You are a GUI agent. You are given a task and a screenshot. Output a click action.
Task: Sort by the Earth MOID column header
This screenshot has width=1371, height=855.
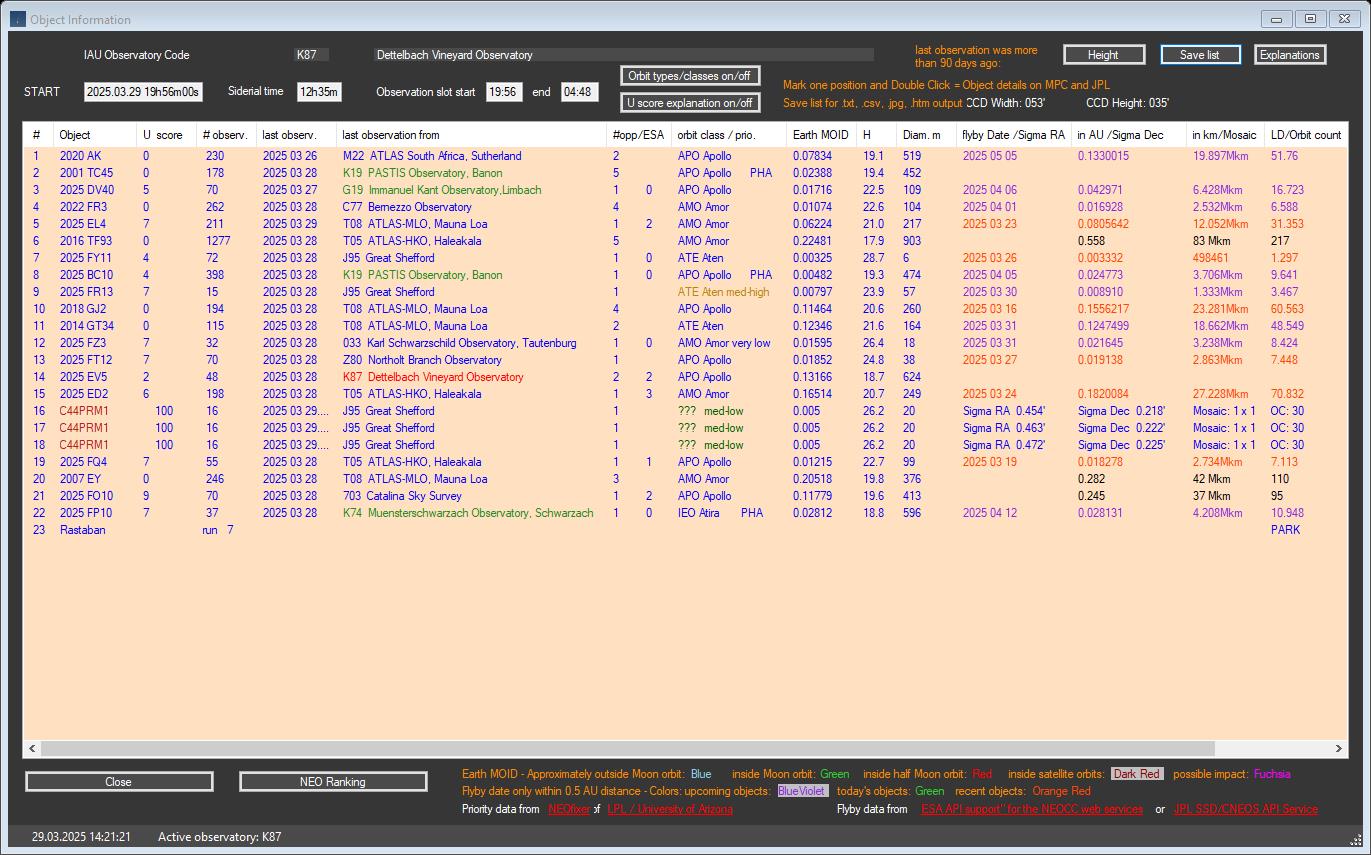822,135
